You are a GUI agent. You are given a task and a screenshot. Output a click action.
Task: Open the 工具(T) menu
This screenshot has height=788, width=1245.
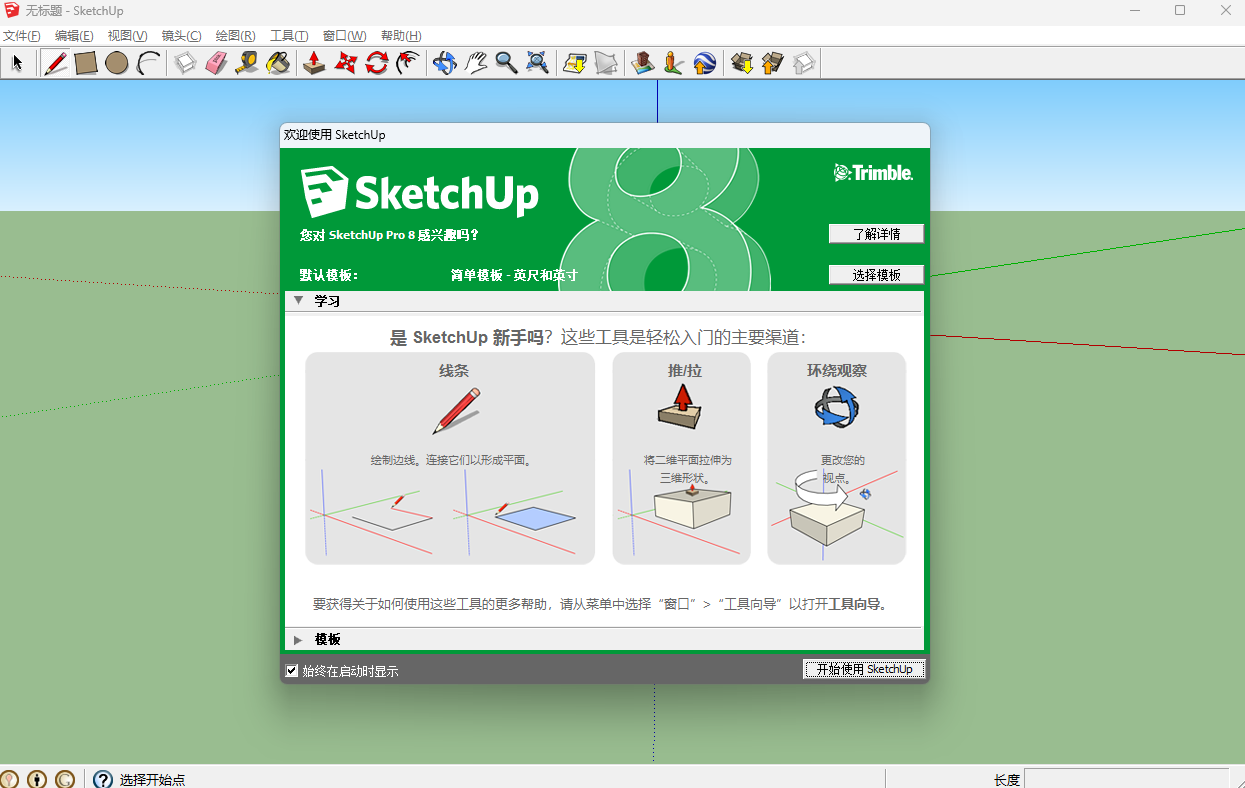289,35
